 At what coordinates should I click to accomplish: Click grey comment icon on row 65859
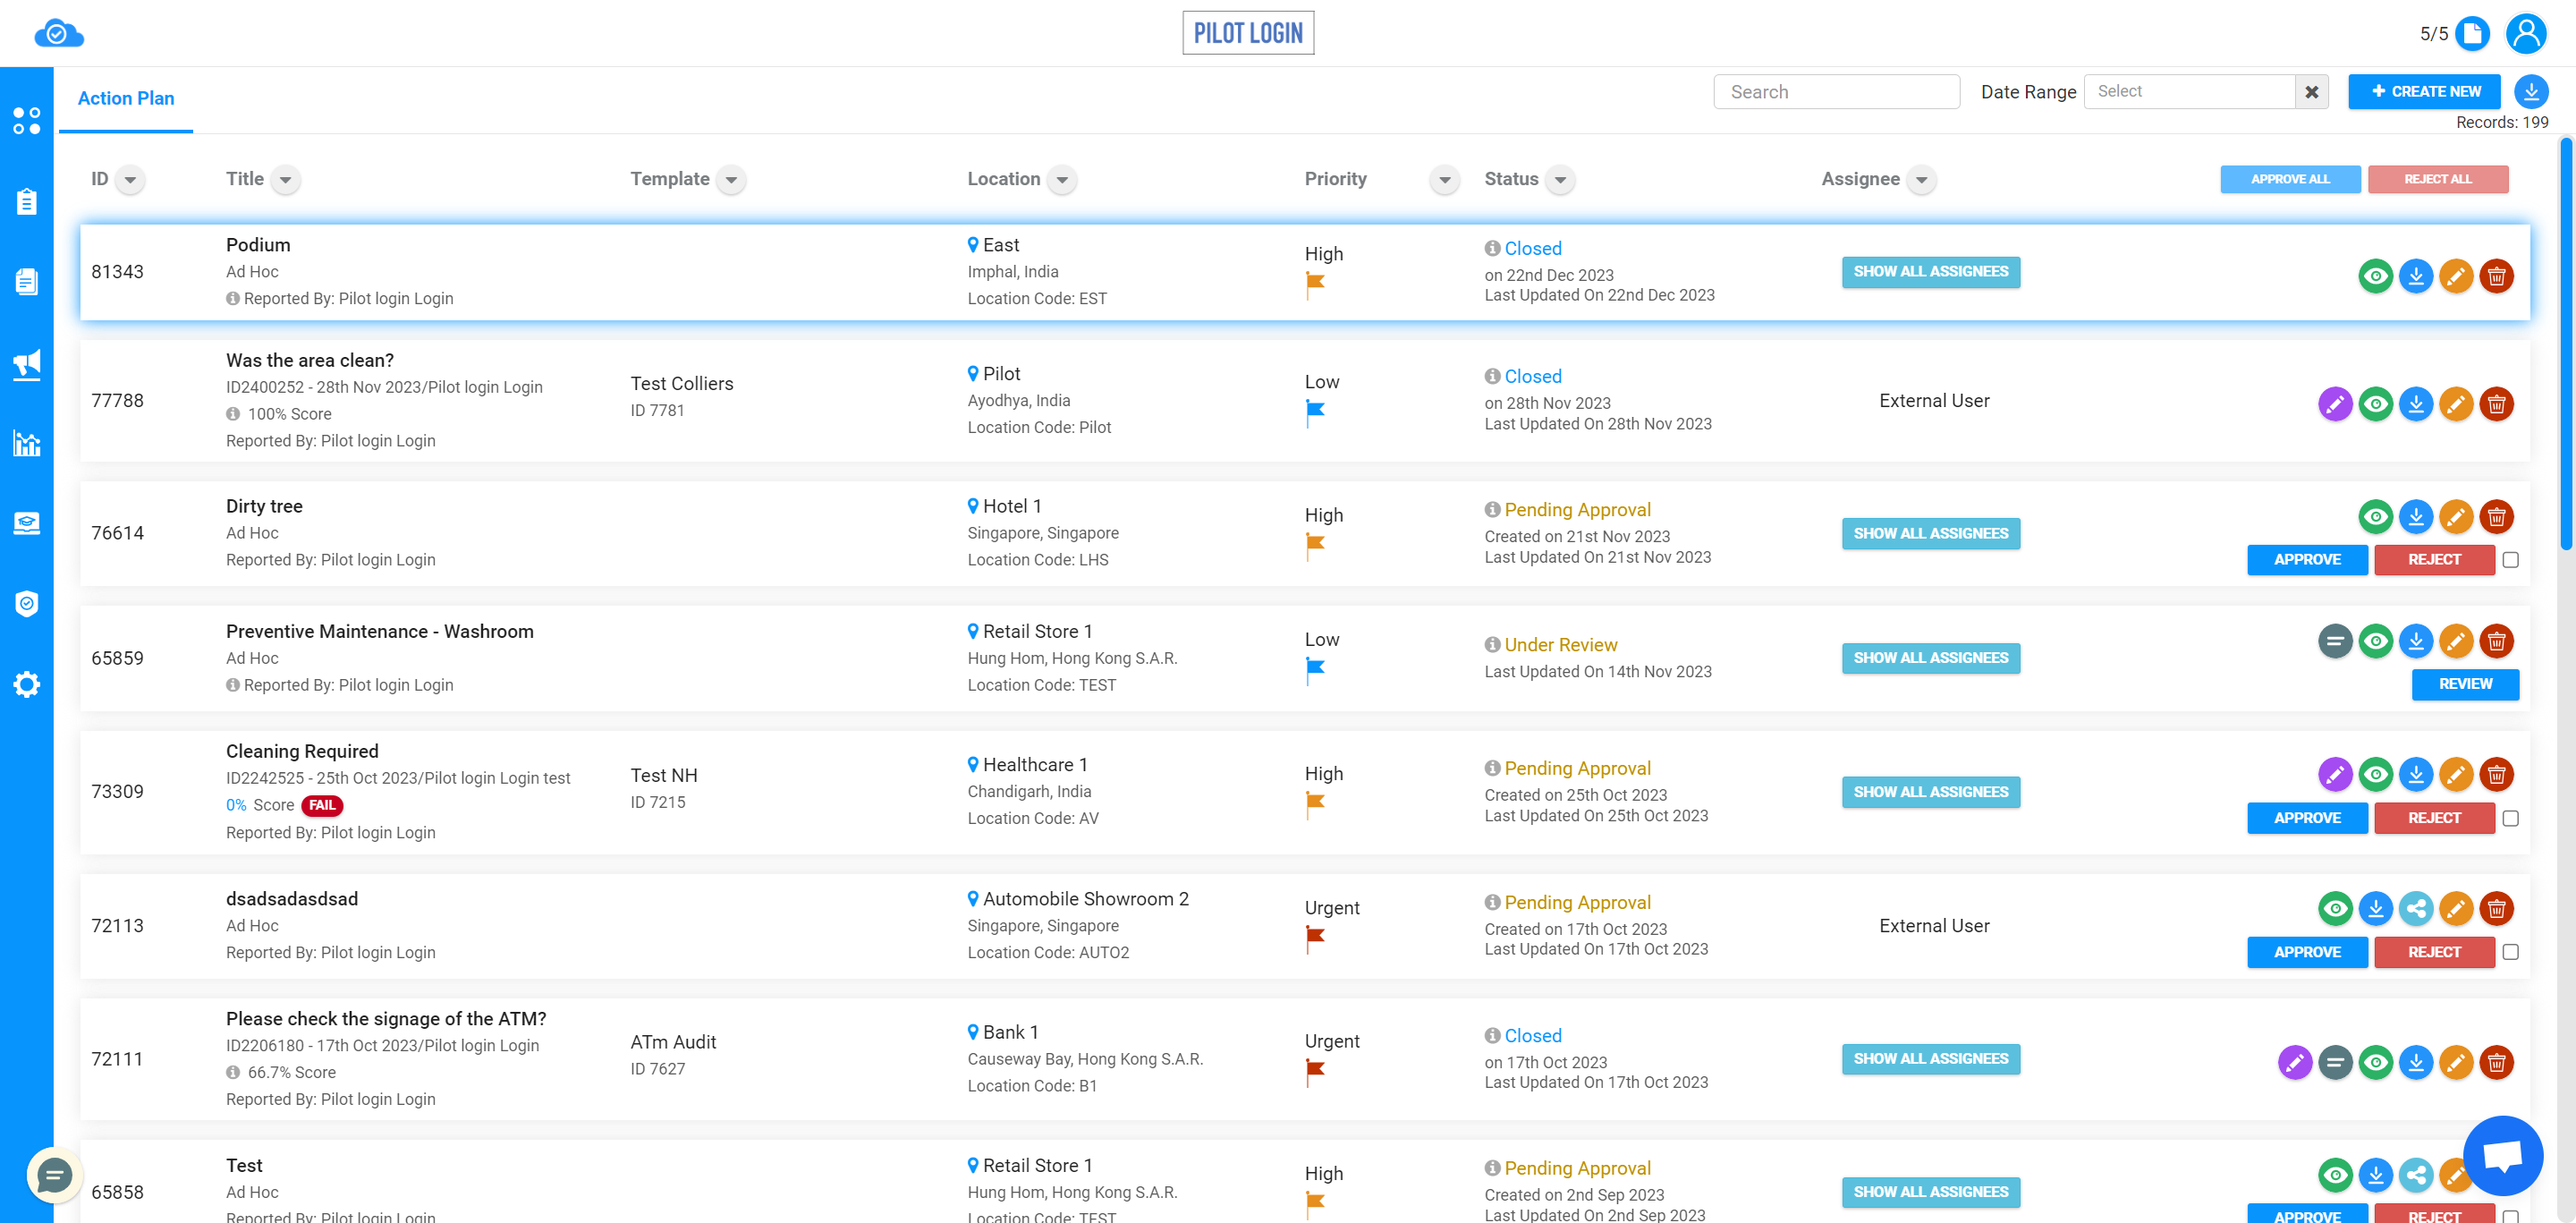pyautogui.click(x=2334, y=641)
